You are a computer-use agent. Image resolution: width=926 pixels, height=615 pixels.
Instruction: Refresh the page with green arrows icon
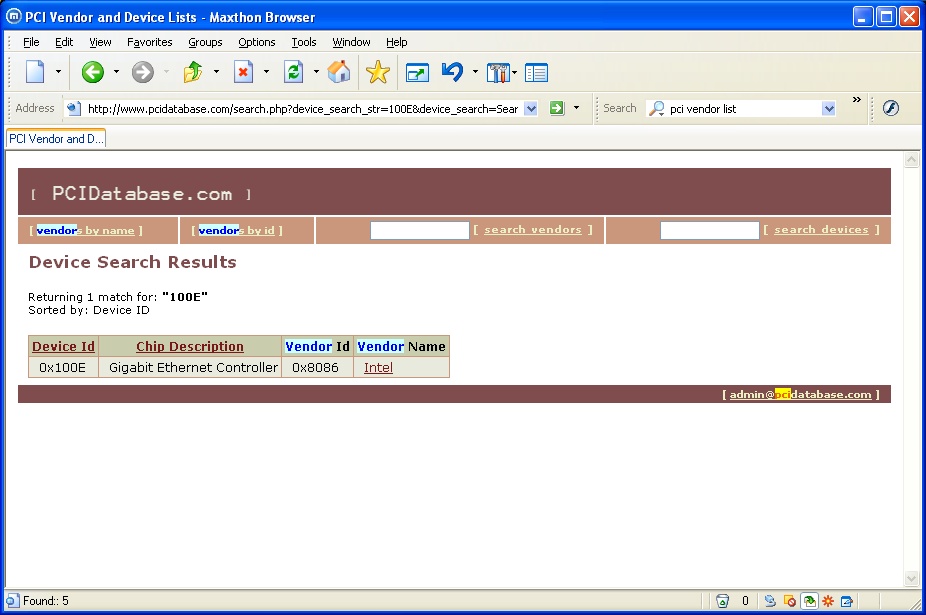[x=294, y=72]
